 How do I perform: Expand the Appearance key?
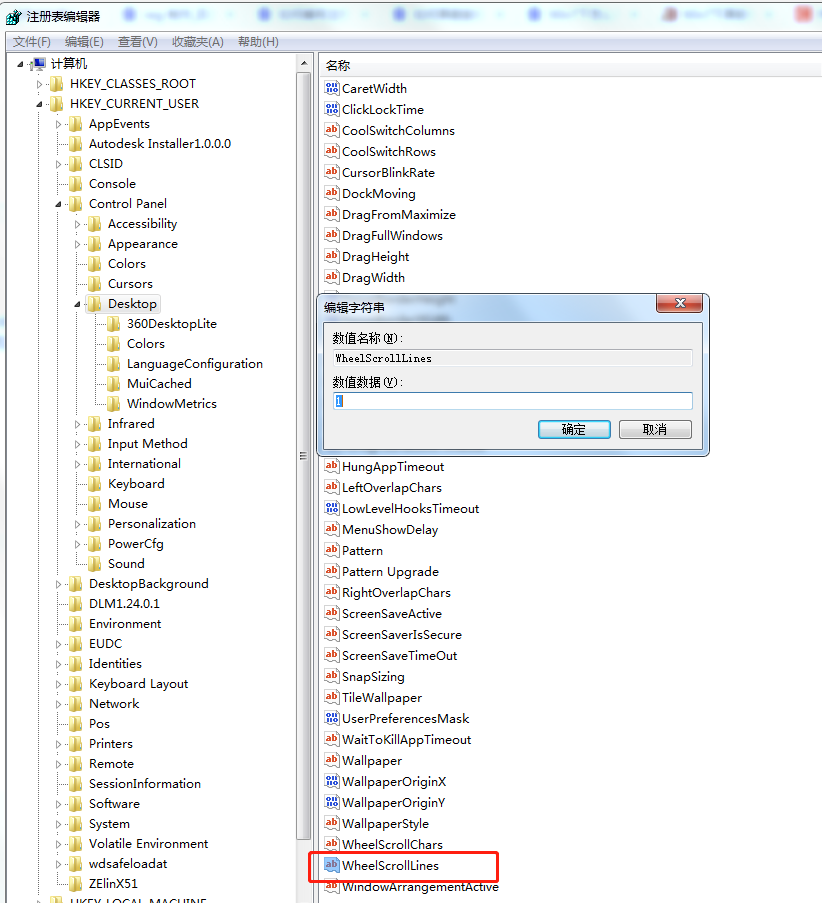(x=77, y=244)
